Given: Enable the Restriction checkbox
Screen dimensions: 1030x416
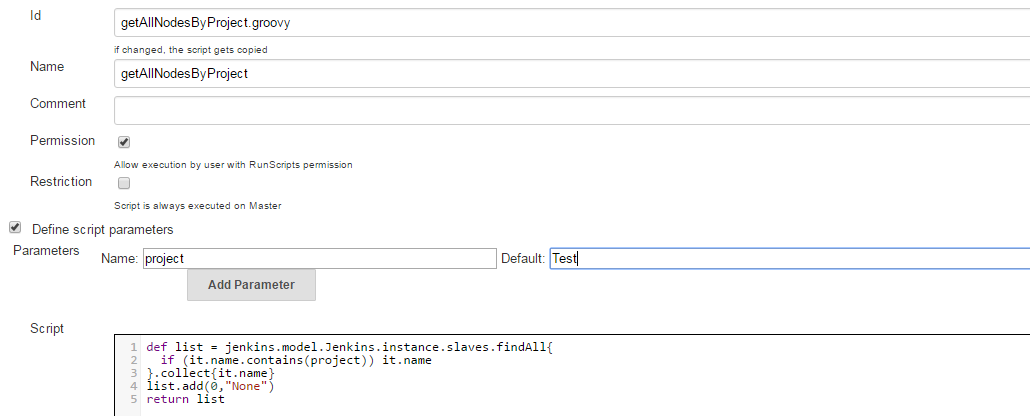Looking at the screenshot, I should pos(124,183).
